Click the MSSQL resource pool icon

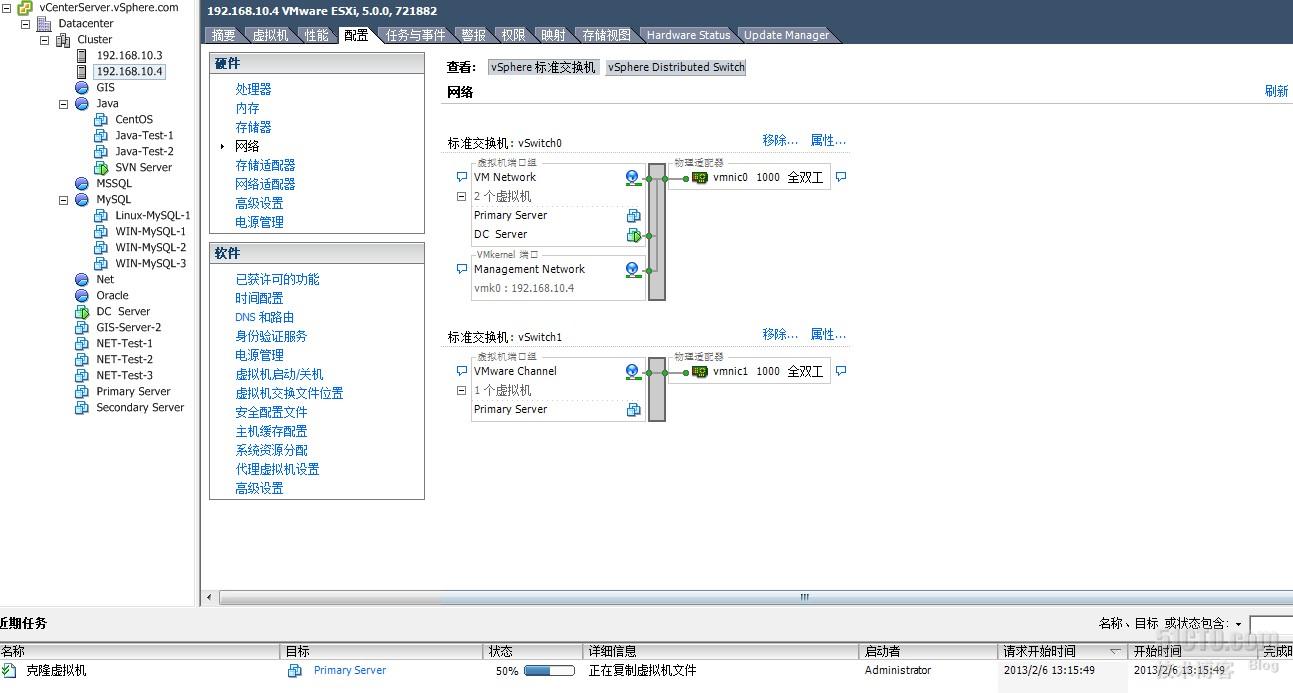tap(82, 183)
